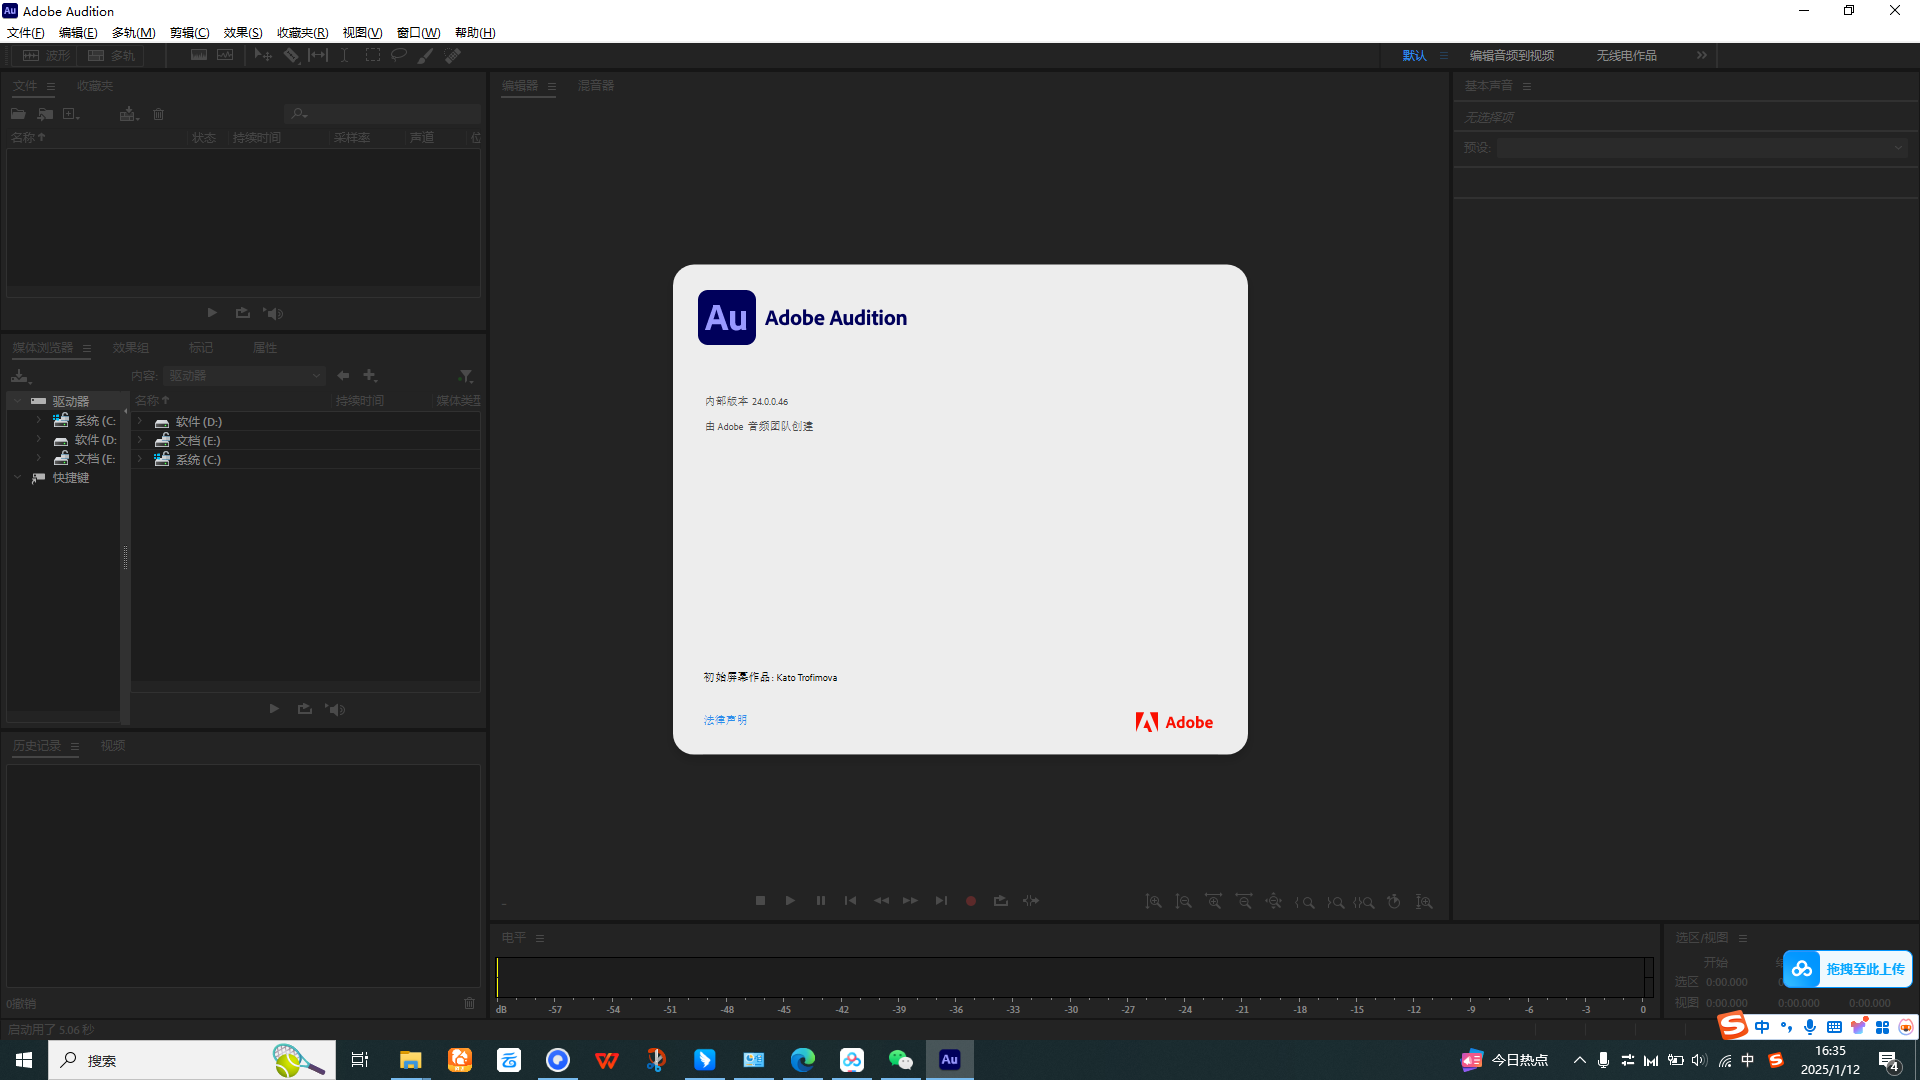Click the 混音器 tab in editor panel
Viewport: 1920px width, 1080px height.
coord(595,86)
